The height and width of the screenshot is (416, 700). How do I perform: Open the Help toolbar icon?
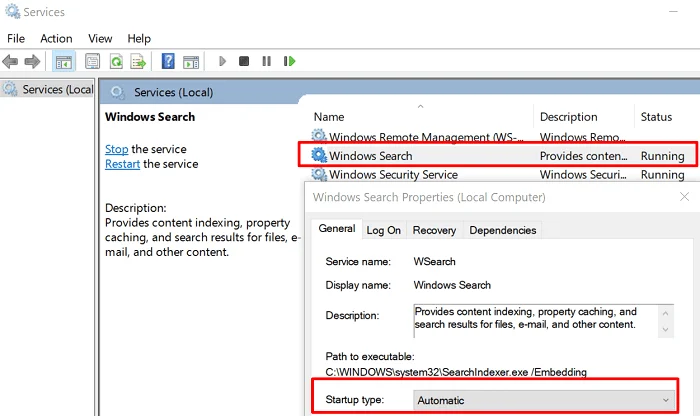pyautogui.click(x=168, y=61)
